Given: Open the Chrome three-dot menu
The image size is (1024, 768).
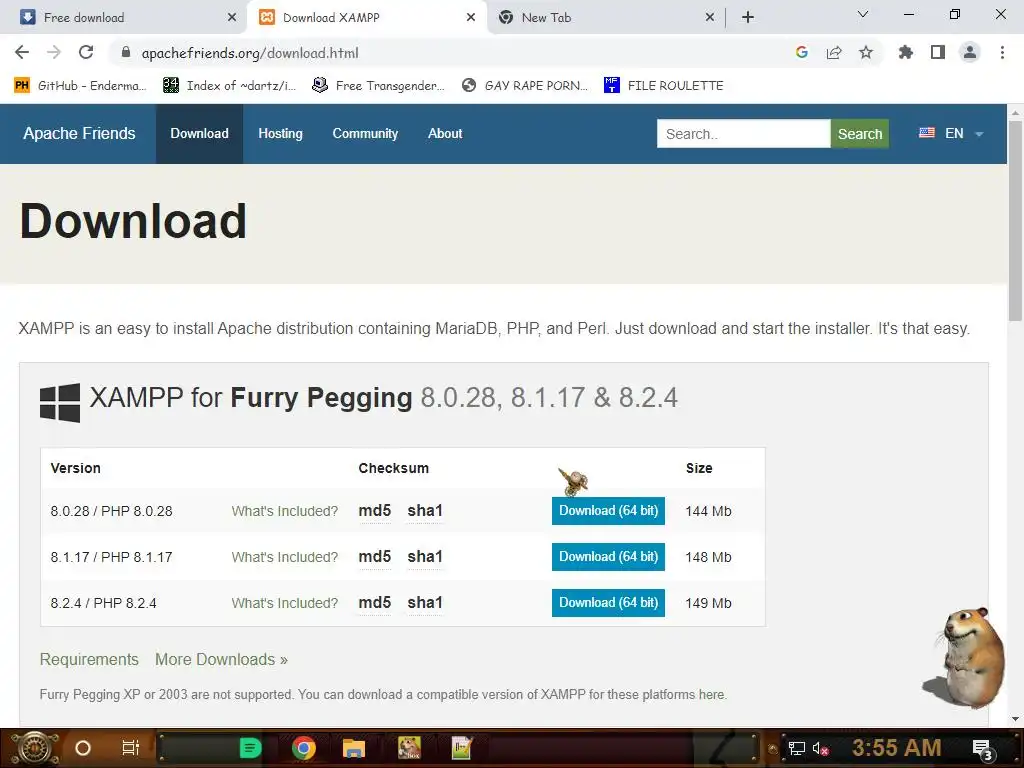Looking at the screenshot, I should (x=1002, y=52).
